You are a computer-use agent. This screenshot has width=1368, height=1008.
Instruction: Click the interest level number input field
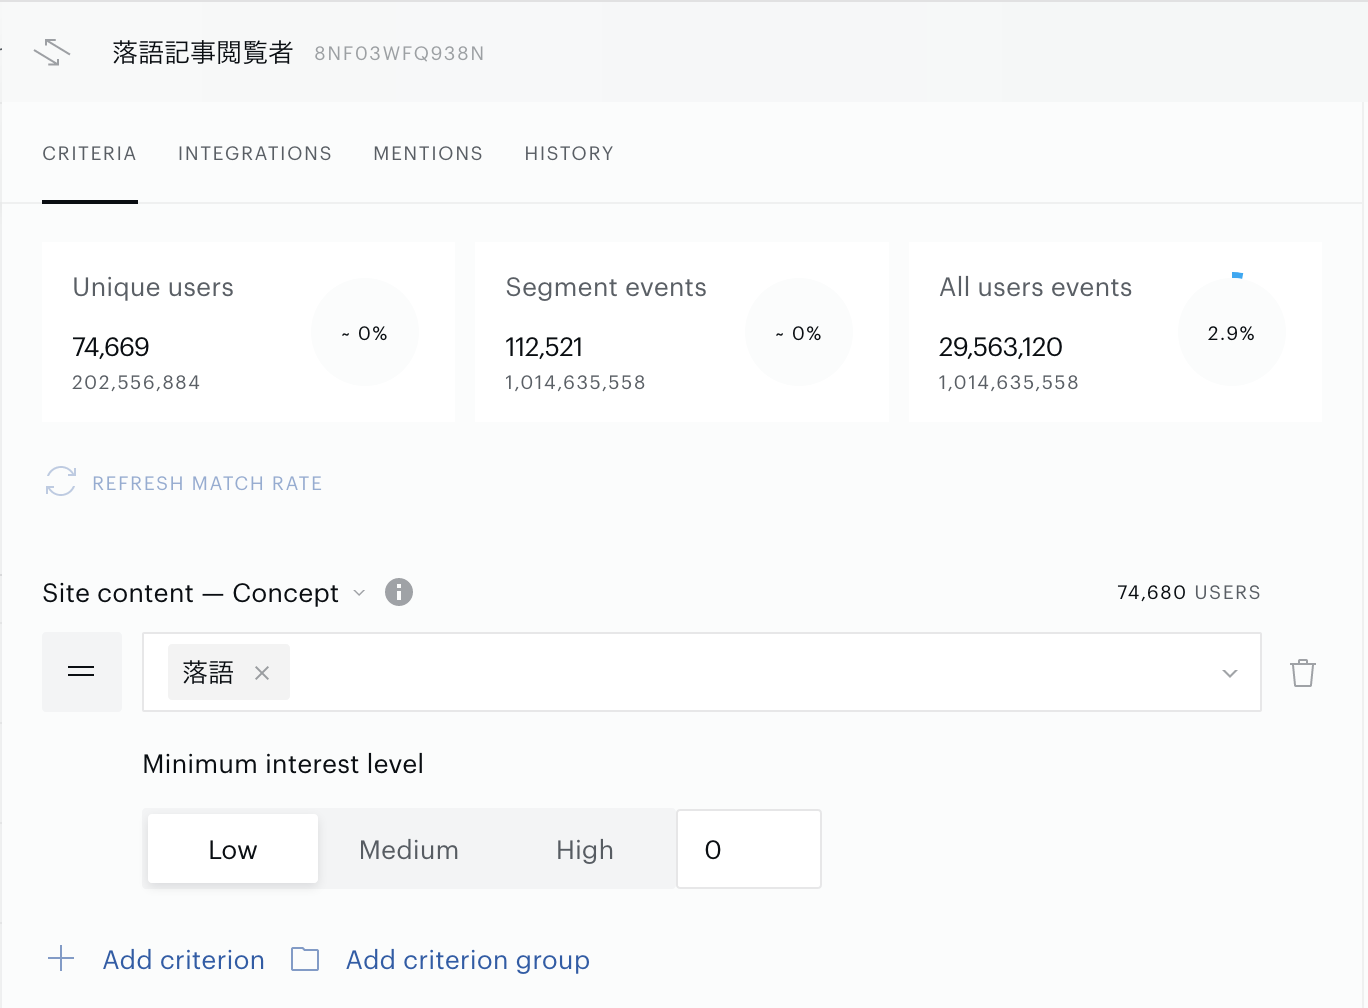point(749,849)
